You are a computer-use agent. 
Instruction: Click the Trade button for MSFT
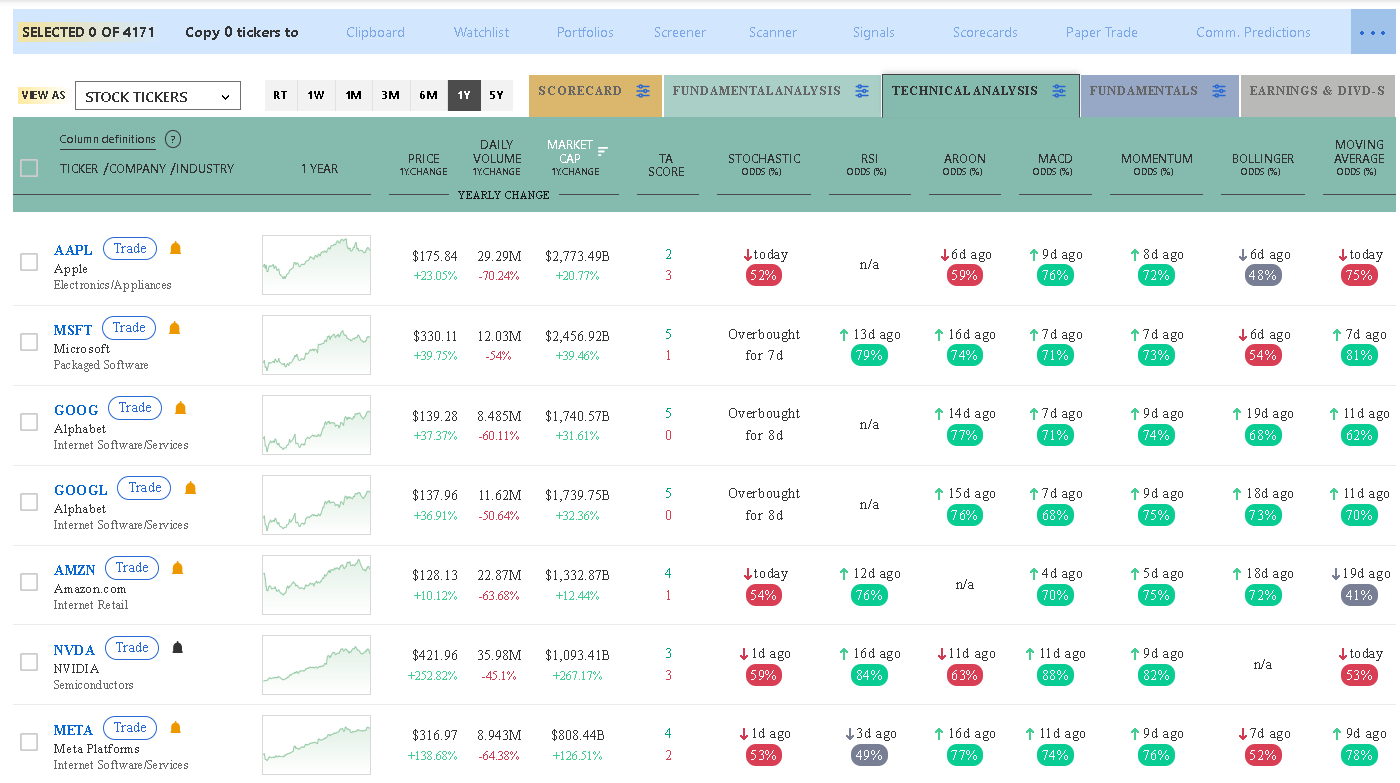pyautogui.click(x=129, y=328)
